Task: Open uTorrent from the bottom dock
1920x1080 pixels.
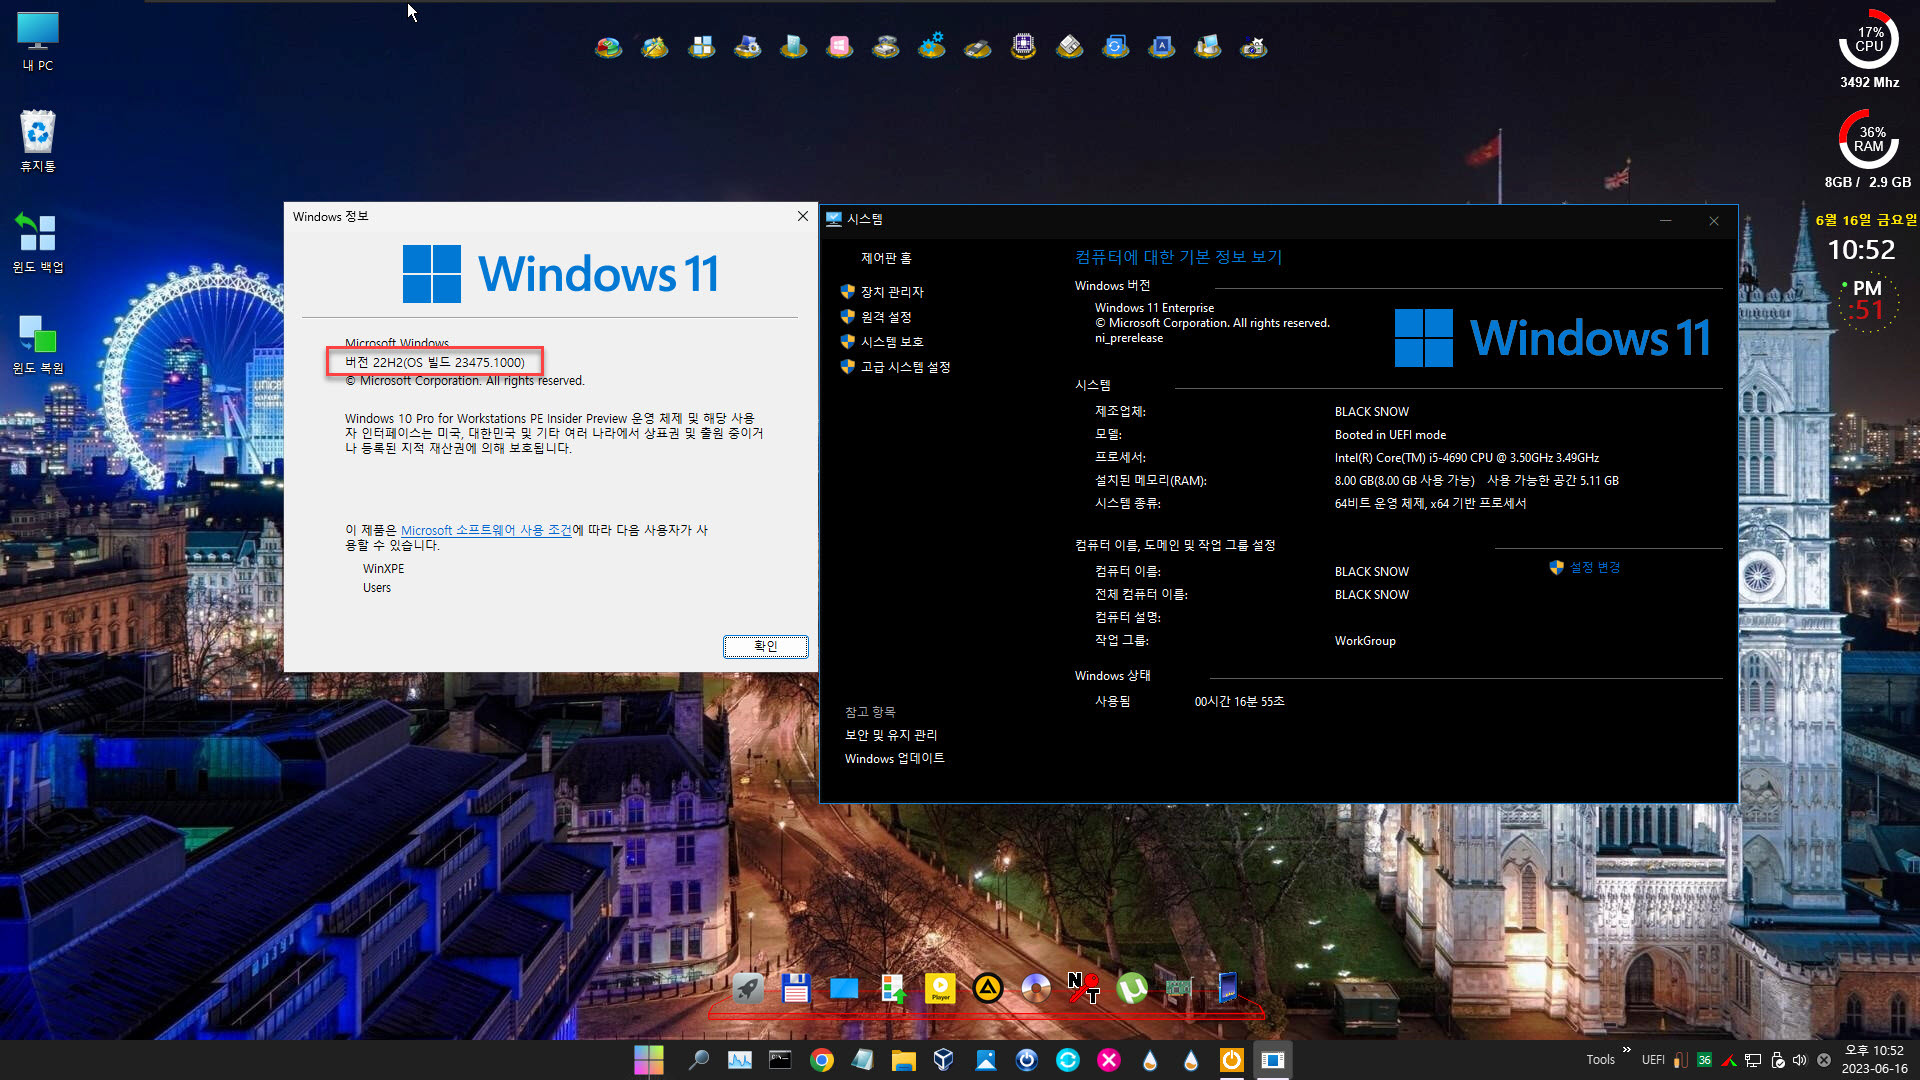Action: [1131, 988]
